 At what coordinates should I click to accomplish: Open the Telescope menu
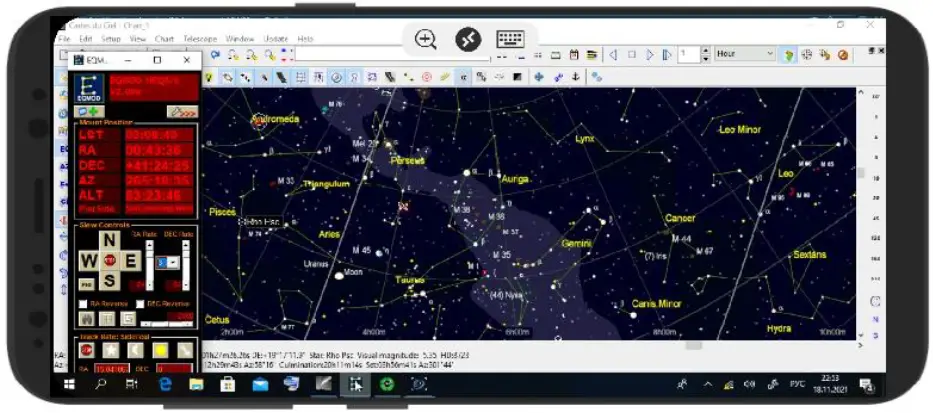point(200,39)
